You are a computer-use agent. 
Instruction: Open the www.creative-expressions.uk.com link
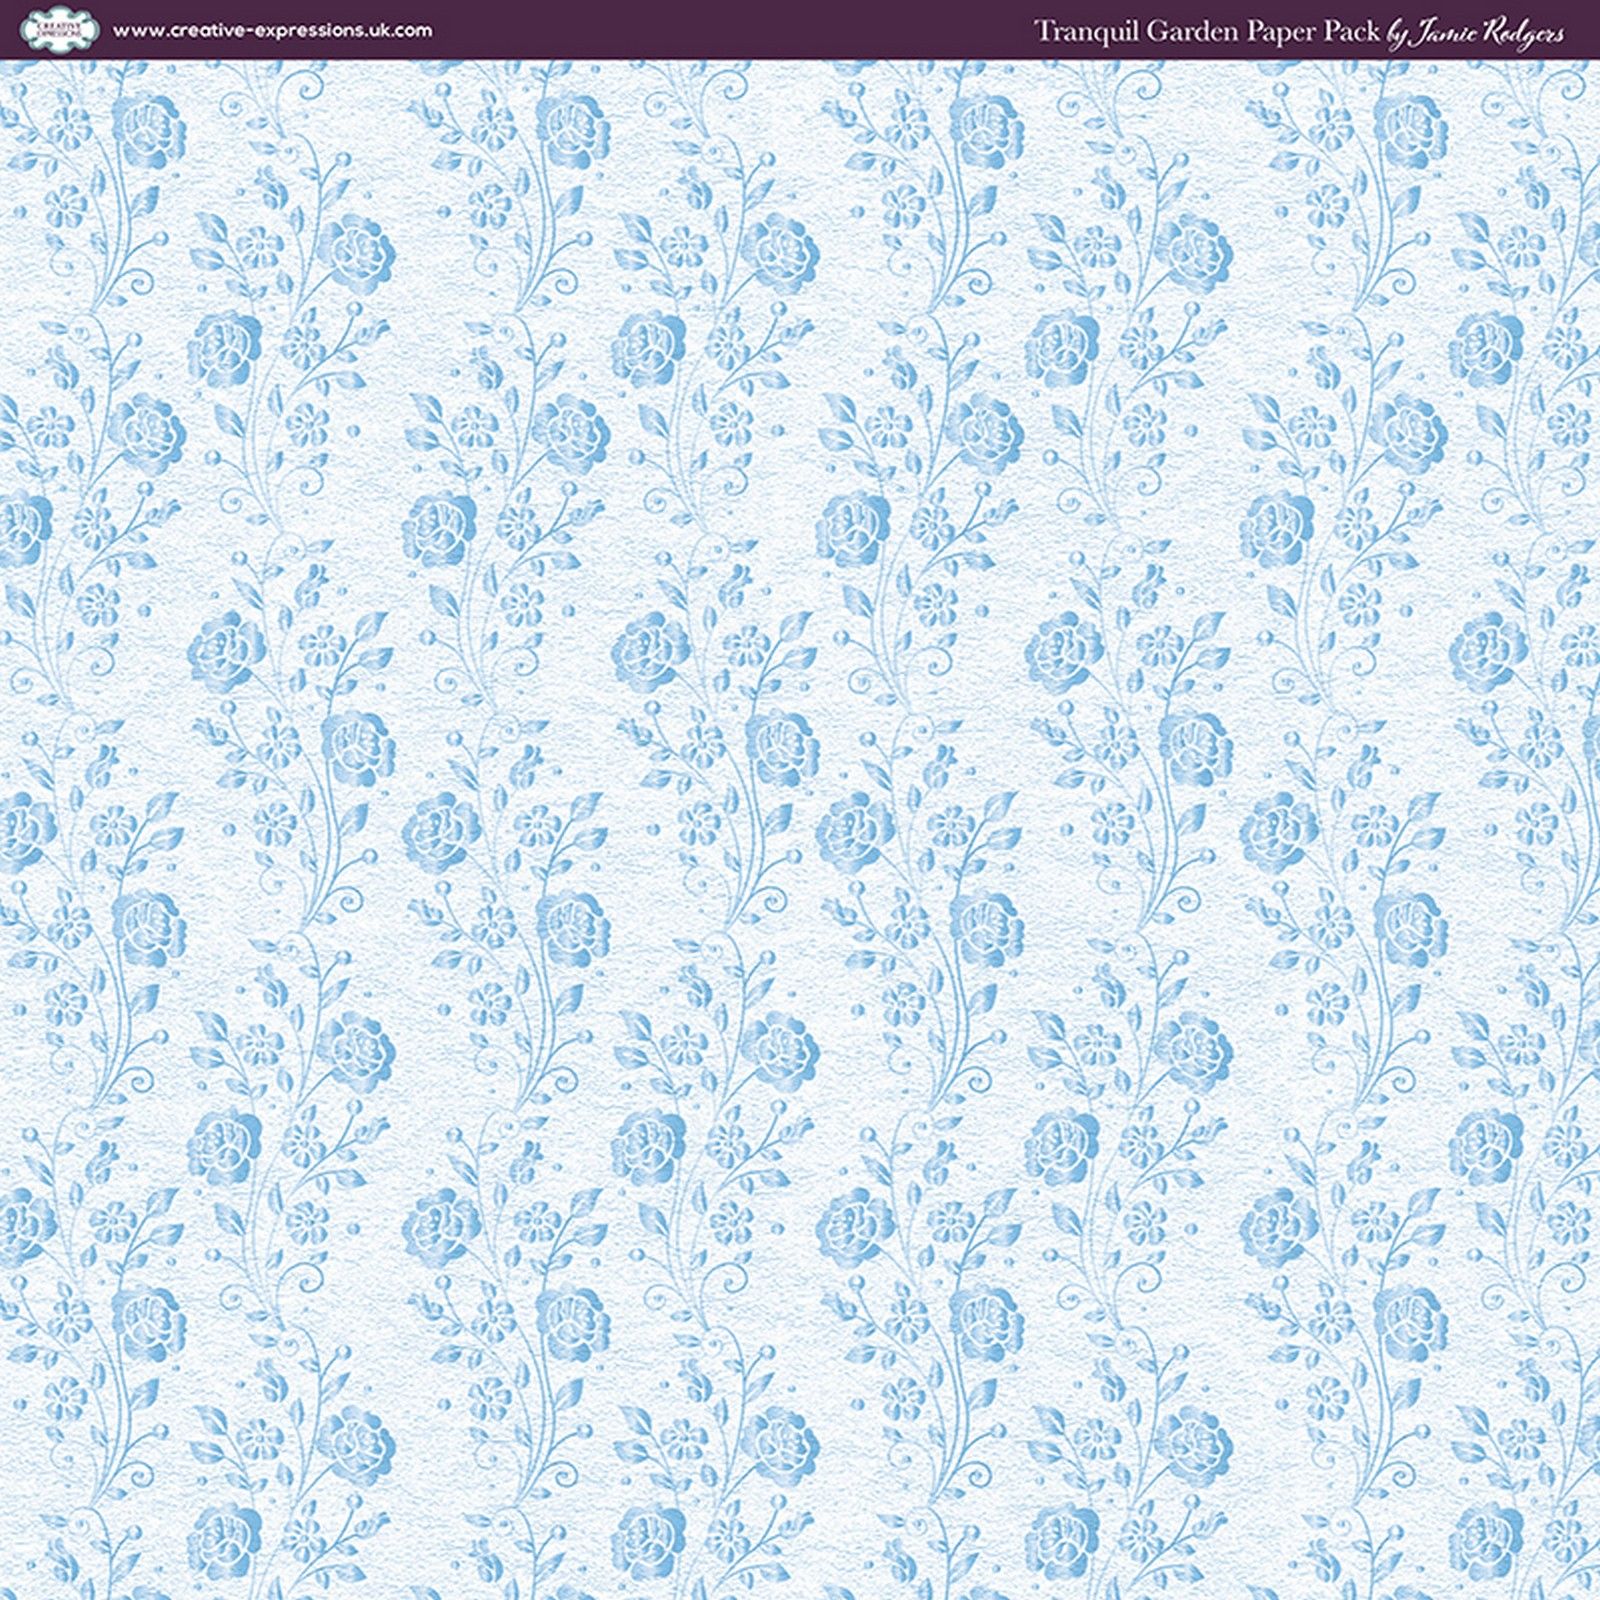click(x=272, y=30)
